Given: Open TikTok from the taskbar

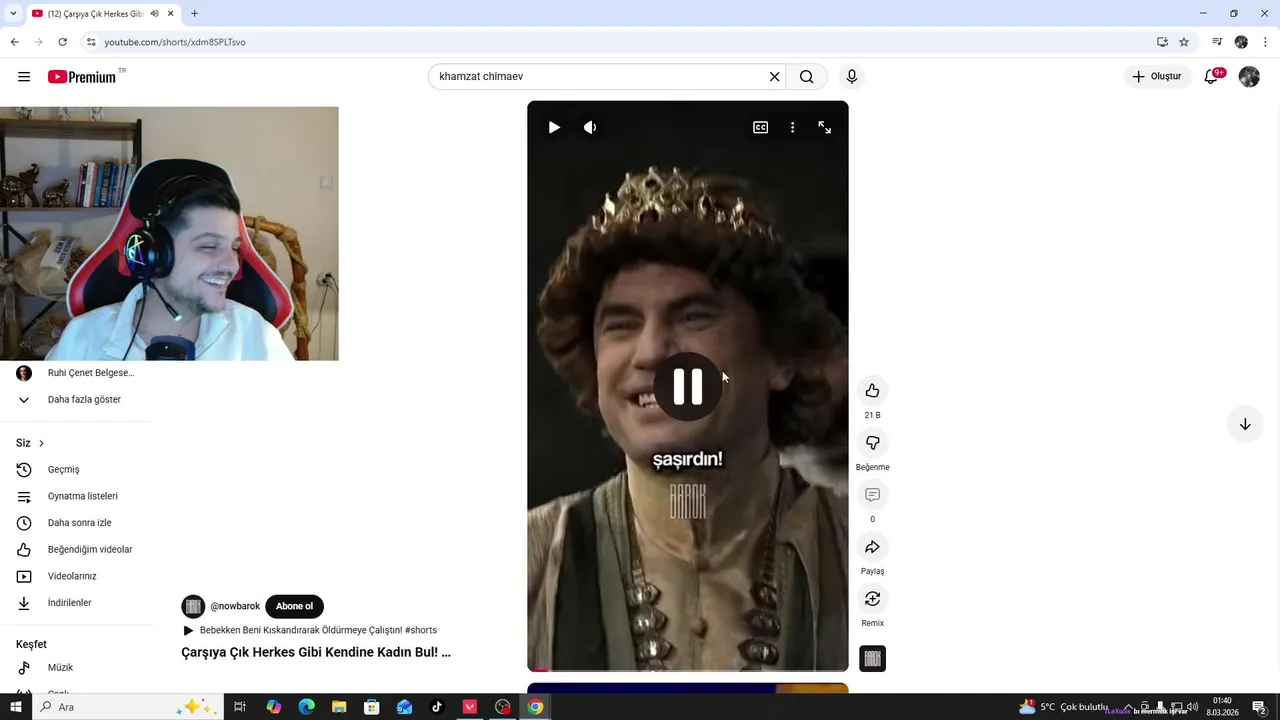Looking at the screenshot, I should point(437,707).
